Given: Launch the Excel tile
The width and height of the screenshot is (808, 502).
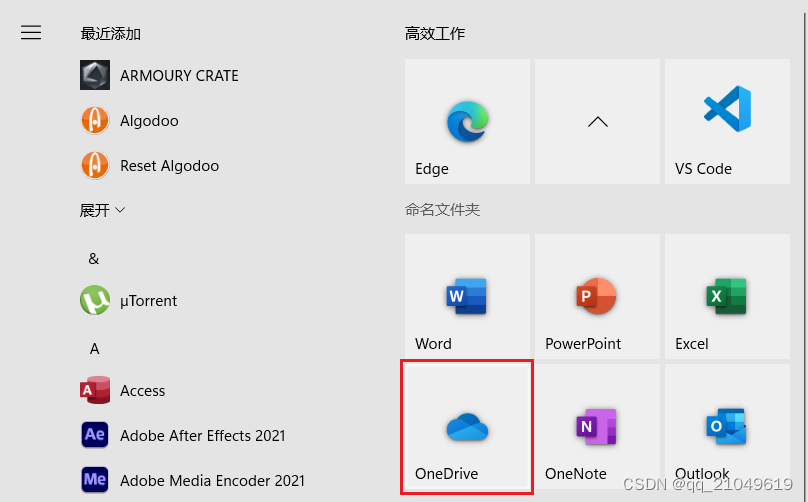Looking at the screenshot, I should 728,296.
